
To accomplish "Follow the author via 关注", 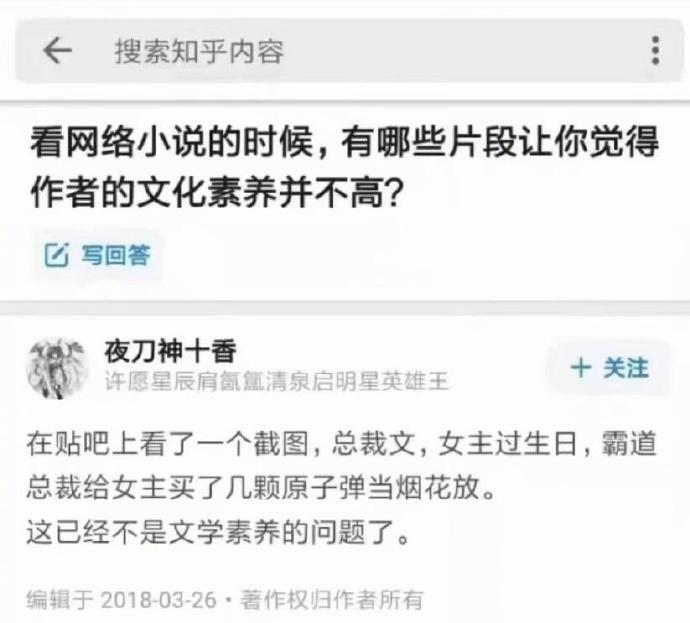I will pos(609,368).
